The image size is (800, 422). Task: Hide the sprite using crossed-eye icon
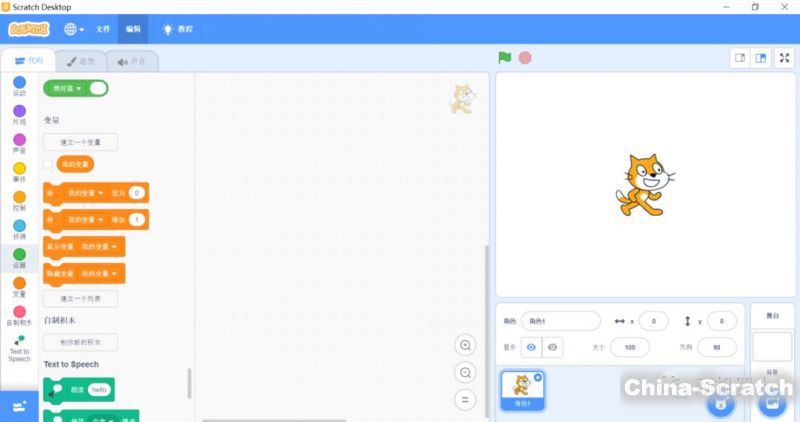(x=551, y=347)
